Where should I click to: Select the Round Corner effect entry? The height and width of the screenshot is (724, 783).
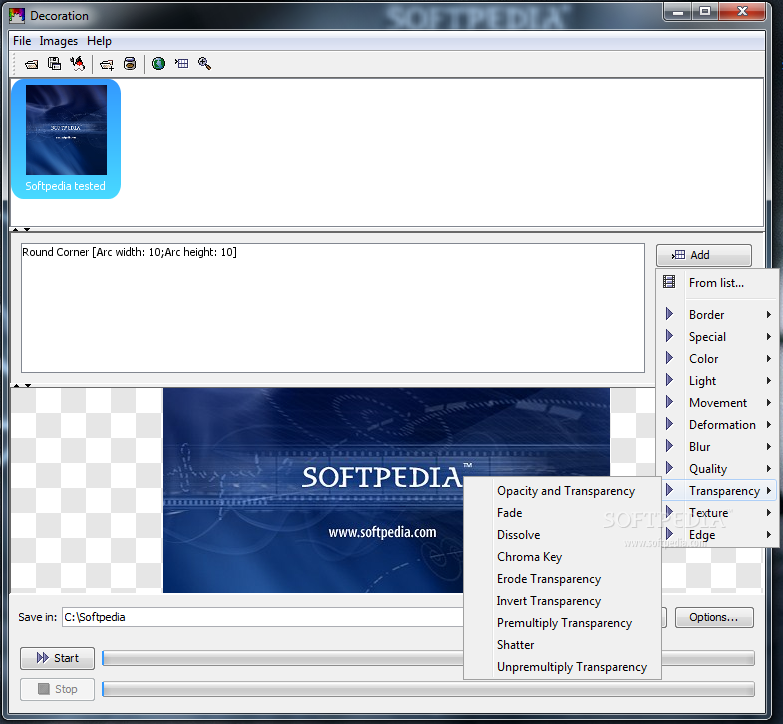129,252
